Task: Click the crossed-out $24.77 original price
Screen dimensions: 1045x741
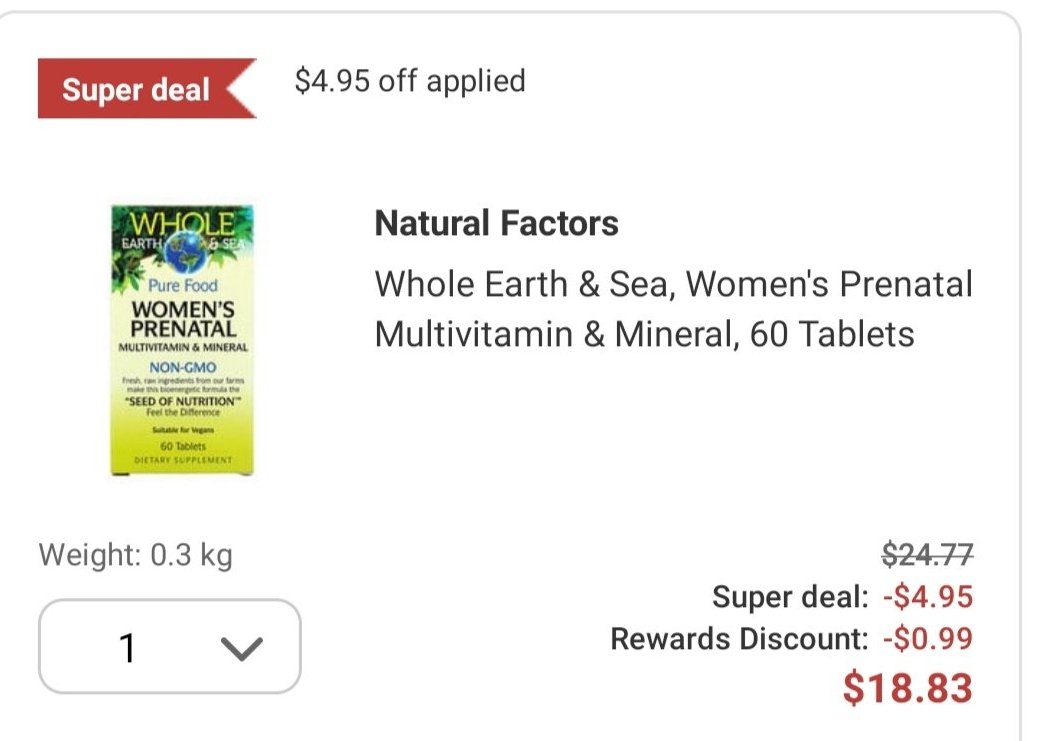Action: 928,554
